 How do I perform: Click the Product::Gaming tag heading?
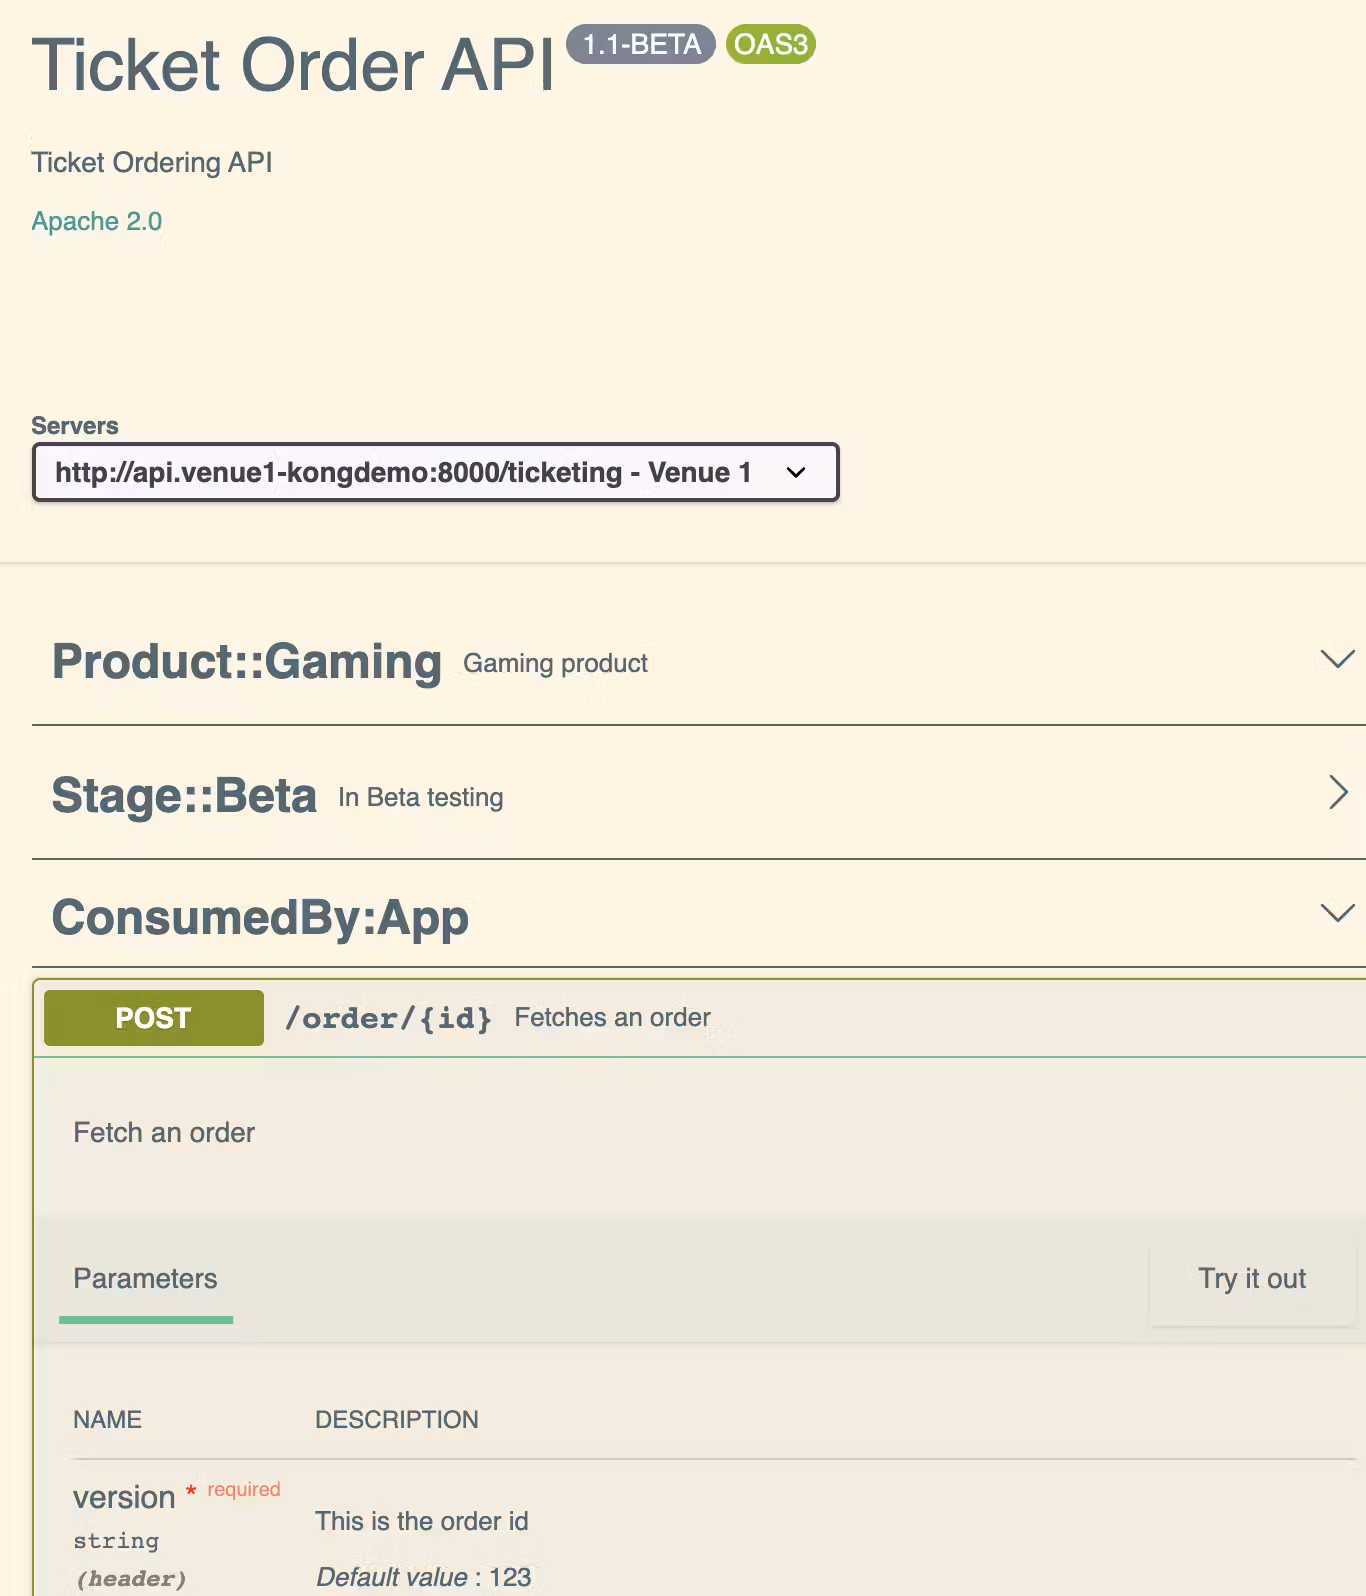pos(247,662)
